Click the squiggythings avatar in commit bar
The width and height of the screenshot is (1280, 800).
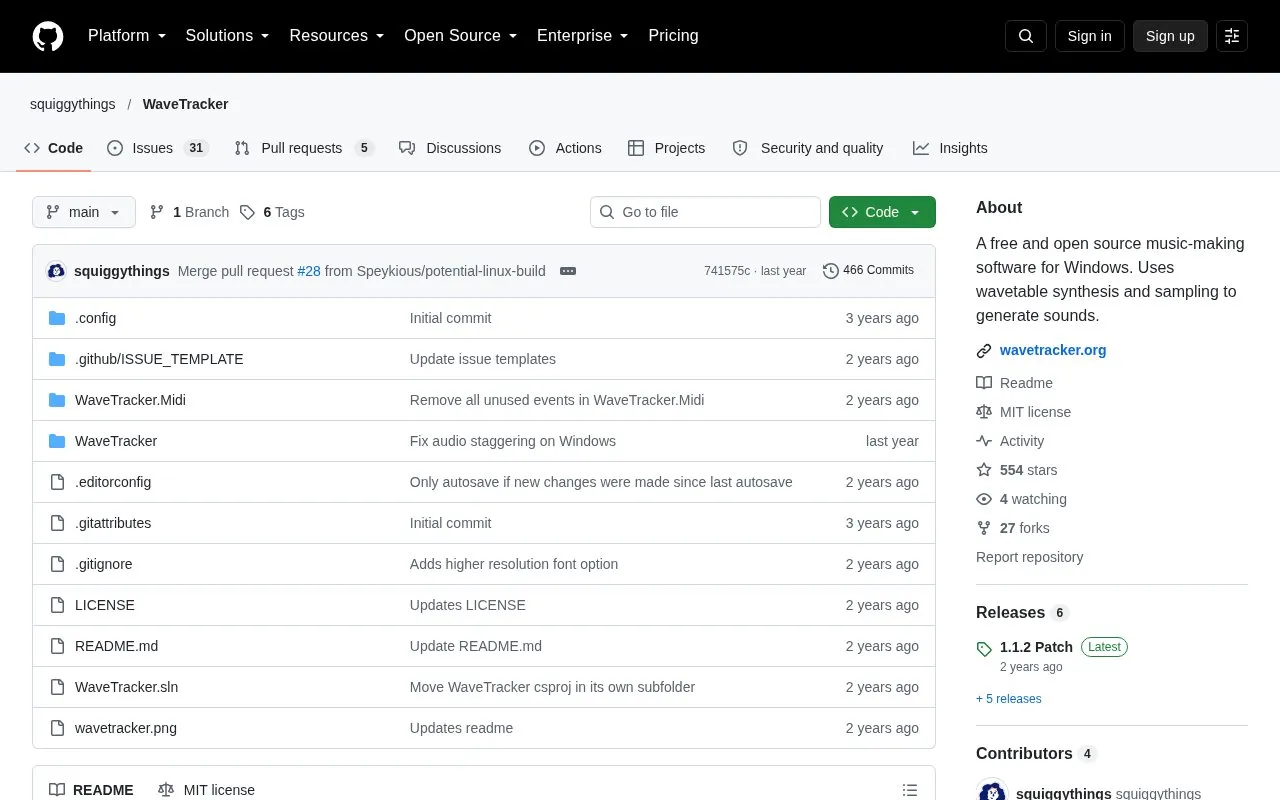tap(56, 271)
